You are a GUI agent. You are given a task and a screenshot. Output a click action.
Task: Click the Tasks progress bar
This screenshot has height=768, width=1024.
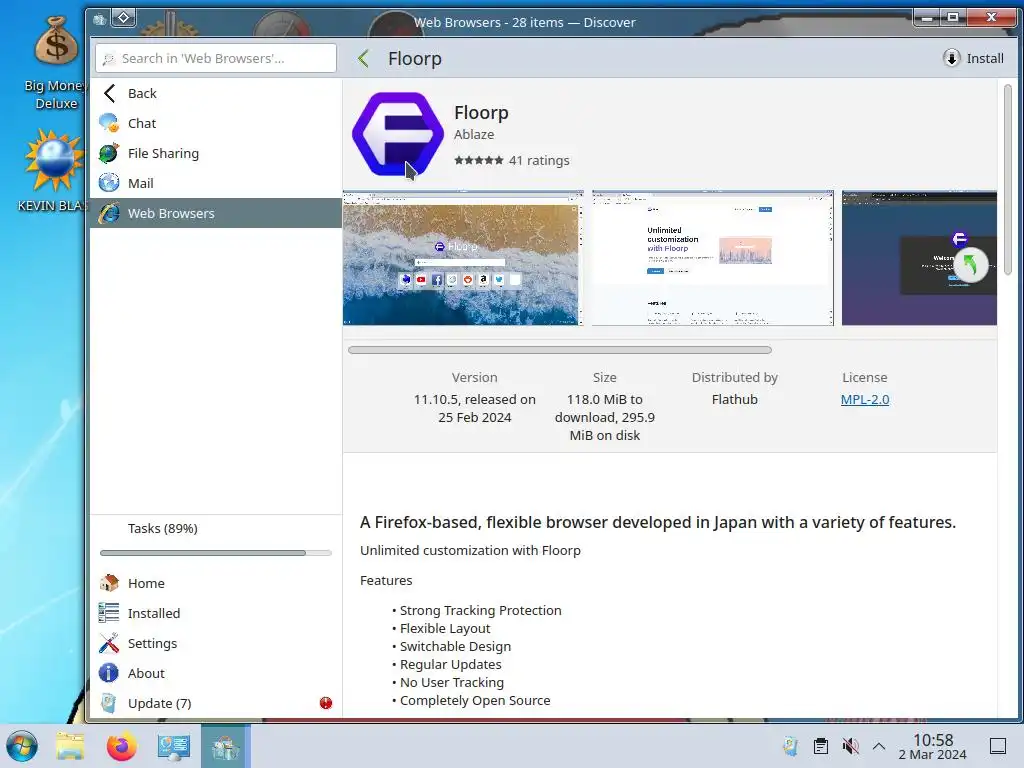216,552
